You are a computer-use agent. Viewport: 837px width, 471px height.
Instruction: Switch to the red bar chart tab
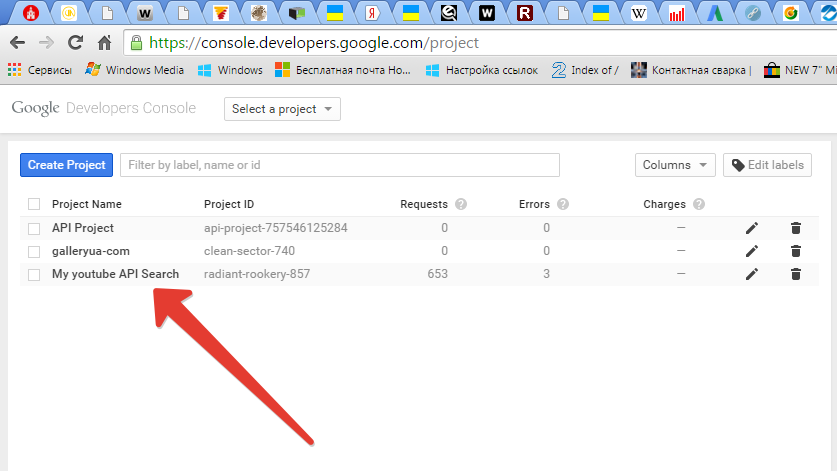click(676, 13)
